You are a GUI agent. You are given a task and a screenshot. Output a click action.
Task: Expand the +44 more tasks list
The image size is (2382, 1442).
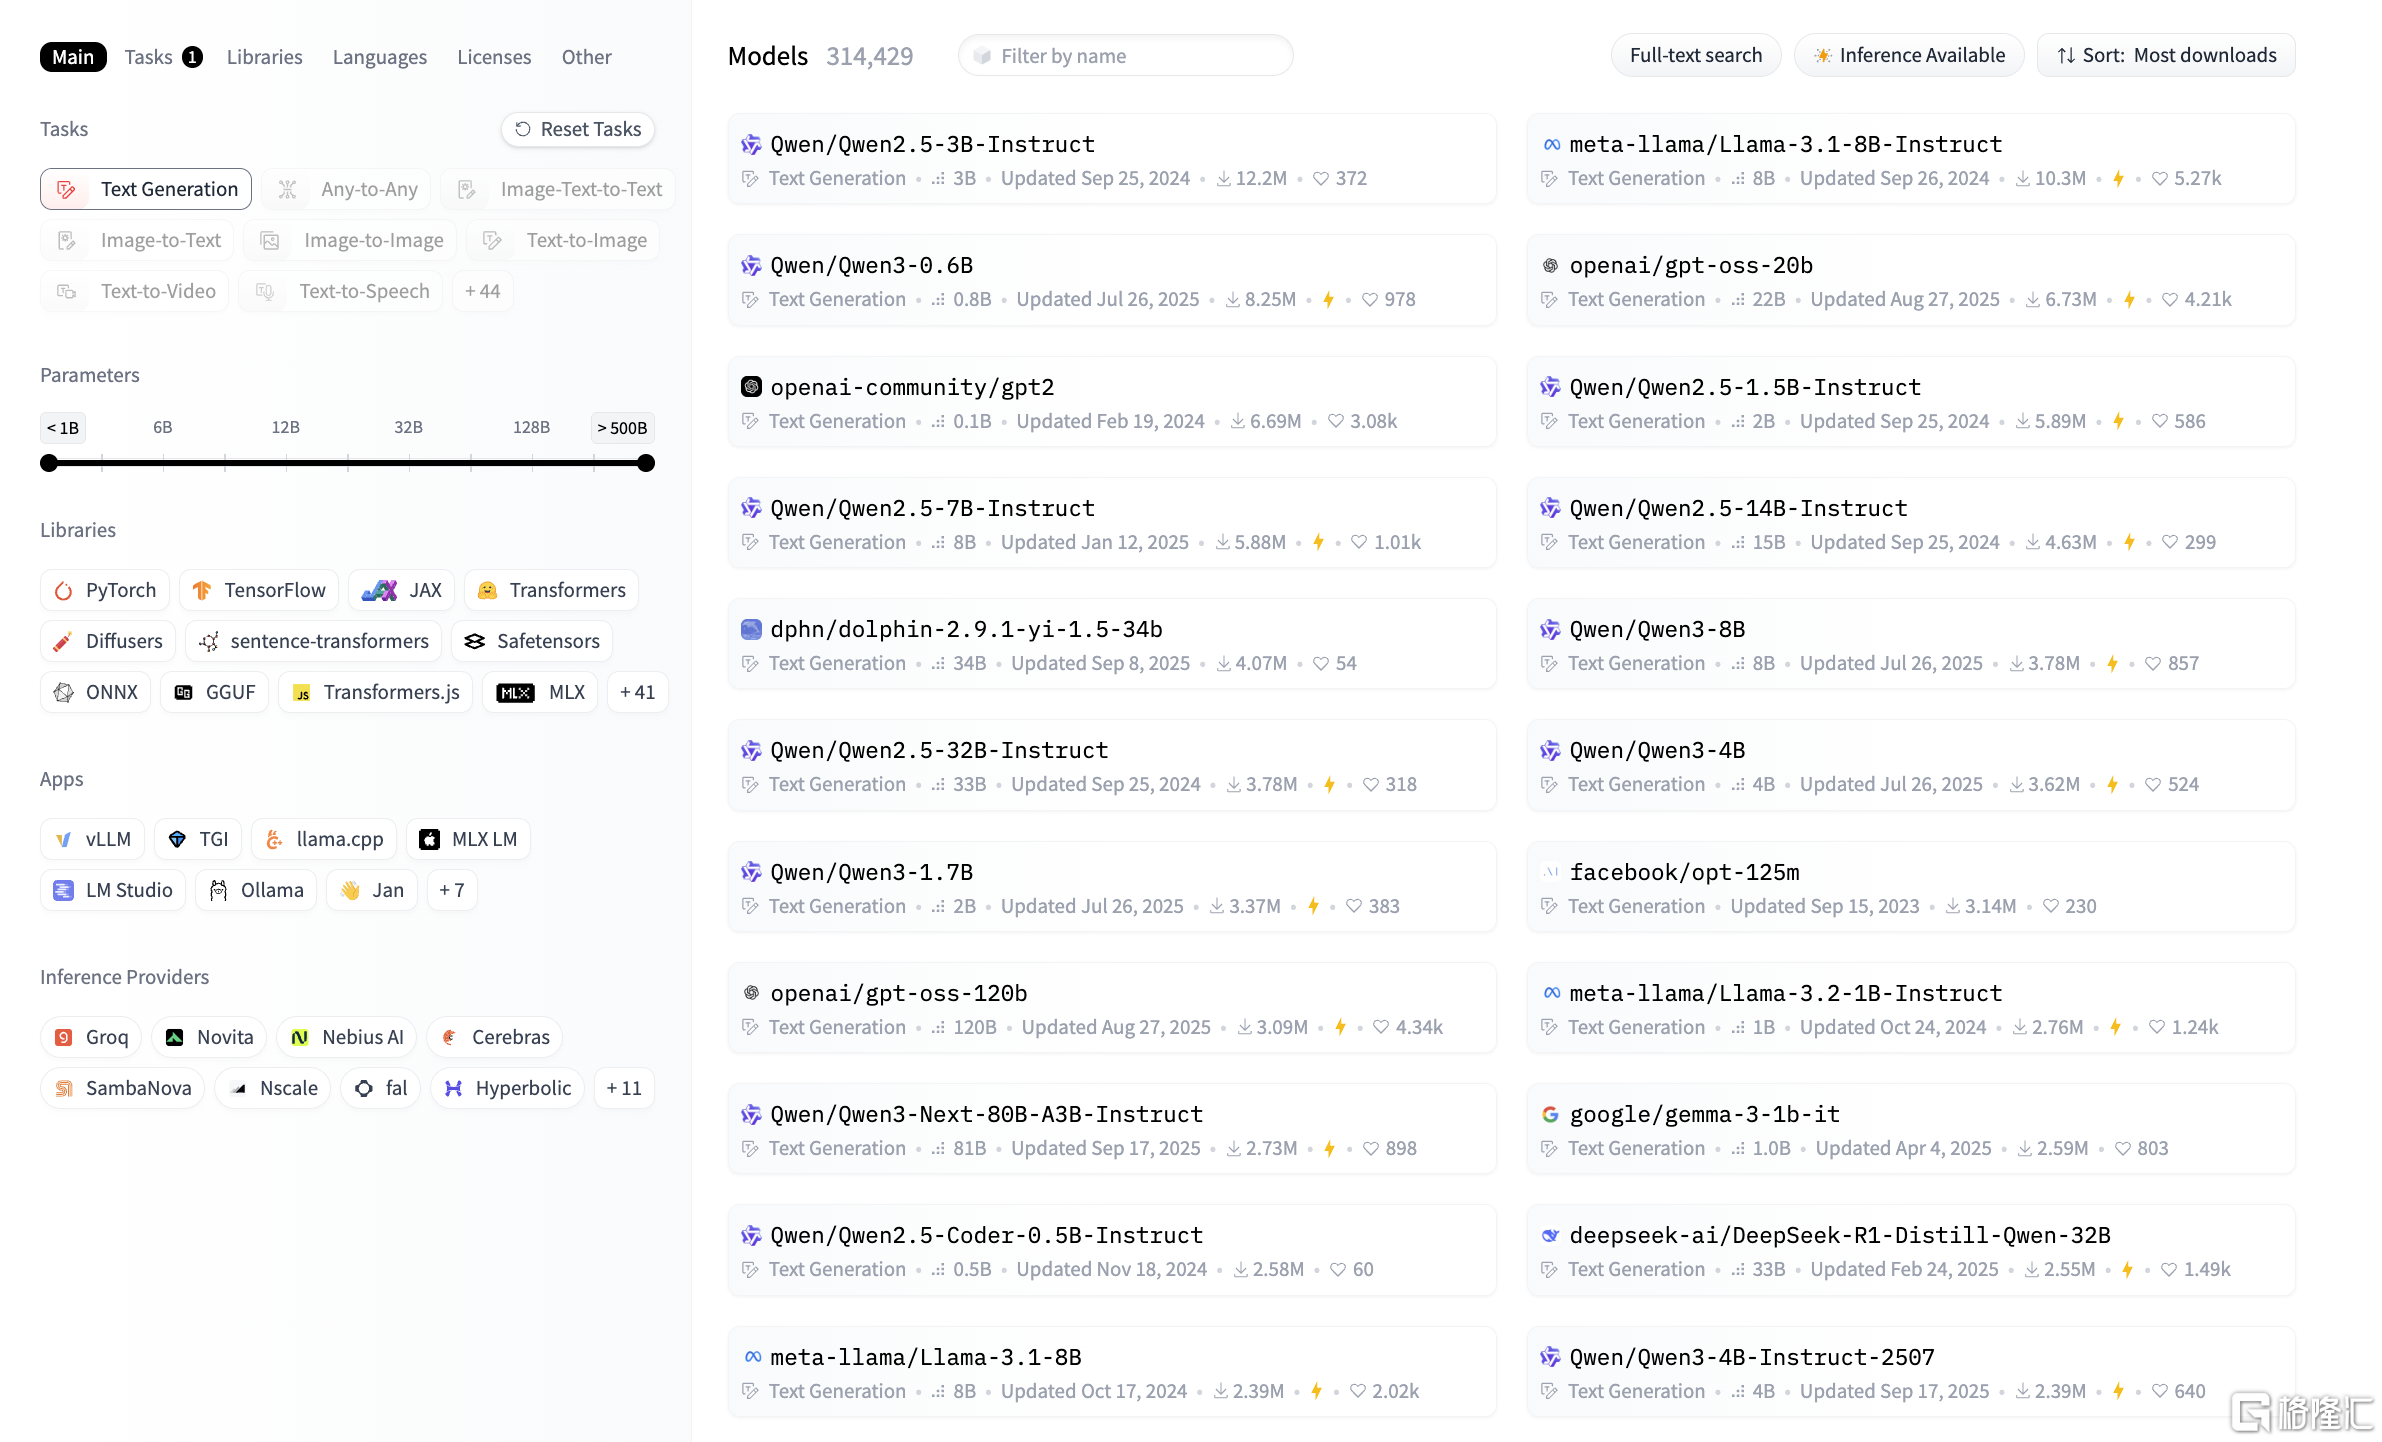point(482,291)
